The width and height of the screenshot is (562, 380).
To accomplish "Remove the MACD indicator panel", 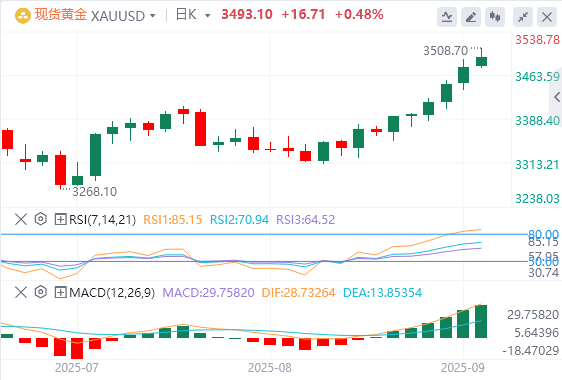I will click(x=21, y=292).
